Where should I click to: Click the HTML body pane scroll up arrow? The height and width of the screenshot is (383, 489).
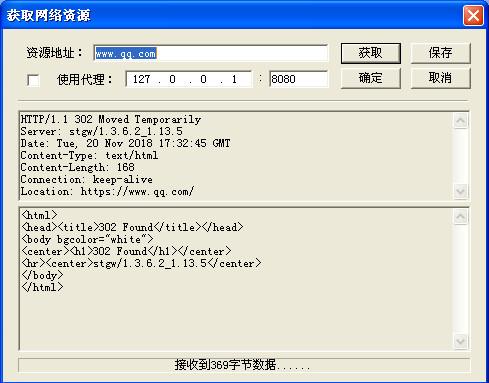point(460,217)
